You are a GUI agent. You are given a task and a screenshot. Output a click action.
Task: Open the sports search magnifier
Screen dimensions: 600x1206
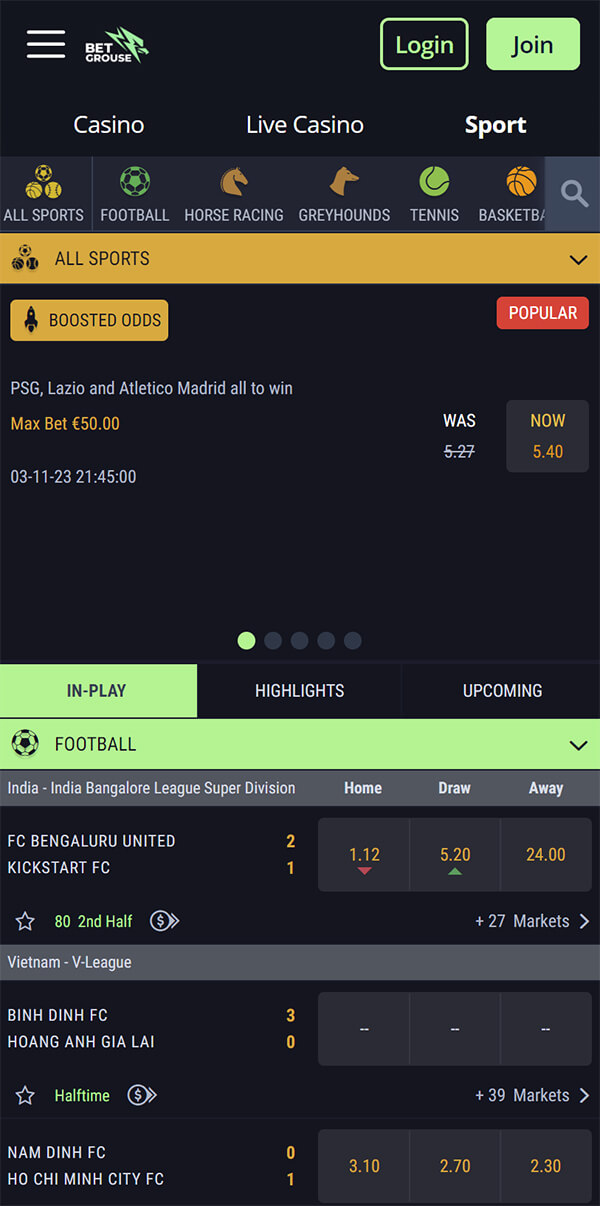coord(574,194)
